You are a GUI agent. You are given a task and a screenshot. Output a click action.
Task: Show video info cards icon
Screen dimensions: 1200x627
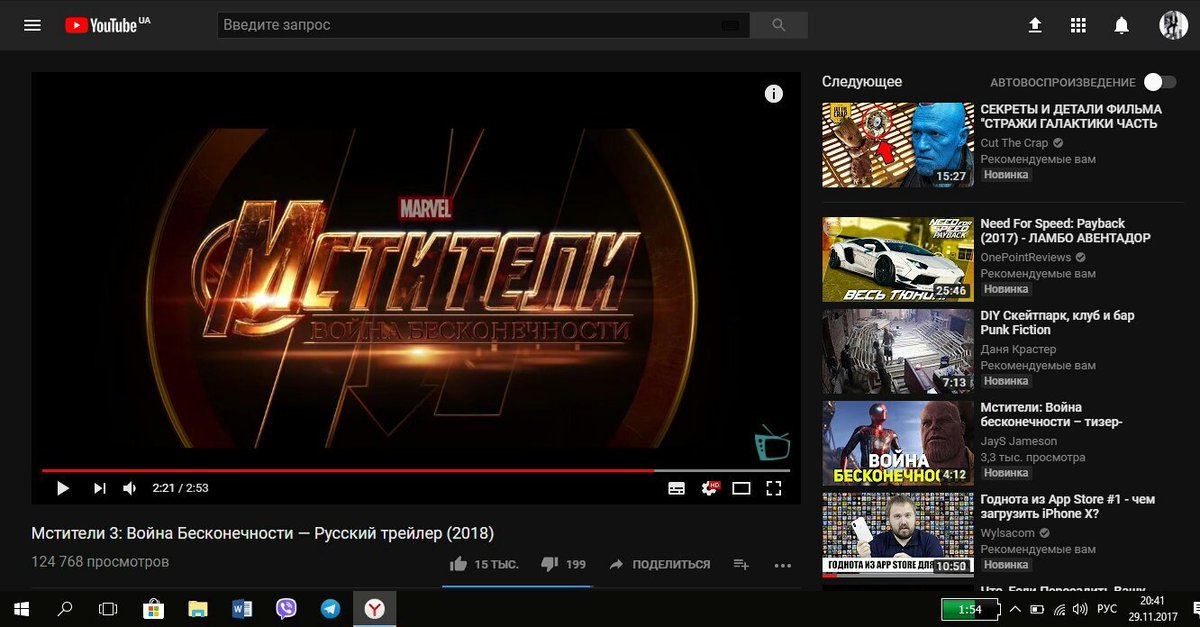coord(773,93)
